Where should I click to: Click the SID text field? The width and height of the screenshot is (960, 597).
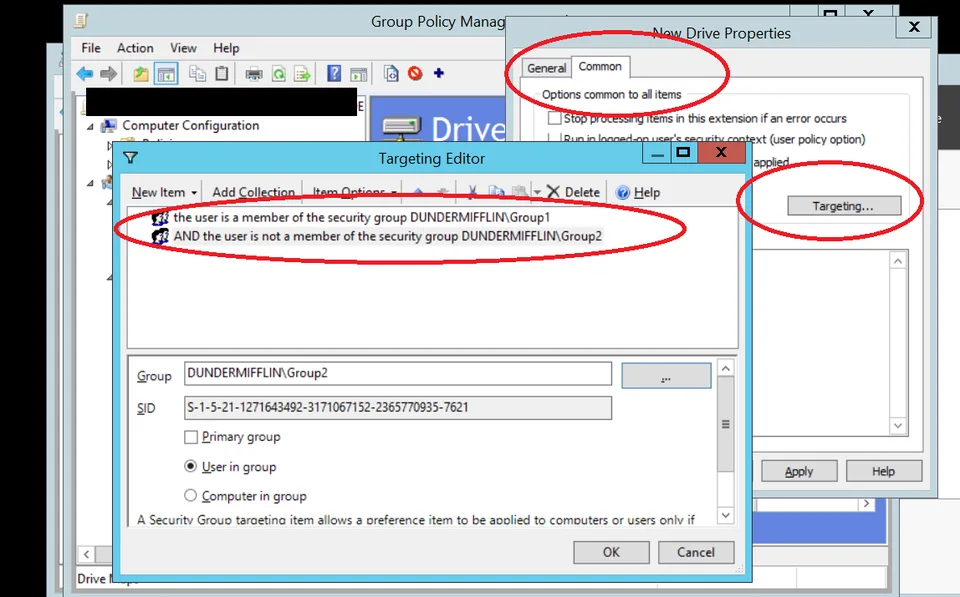[398, 408]
